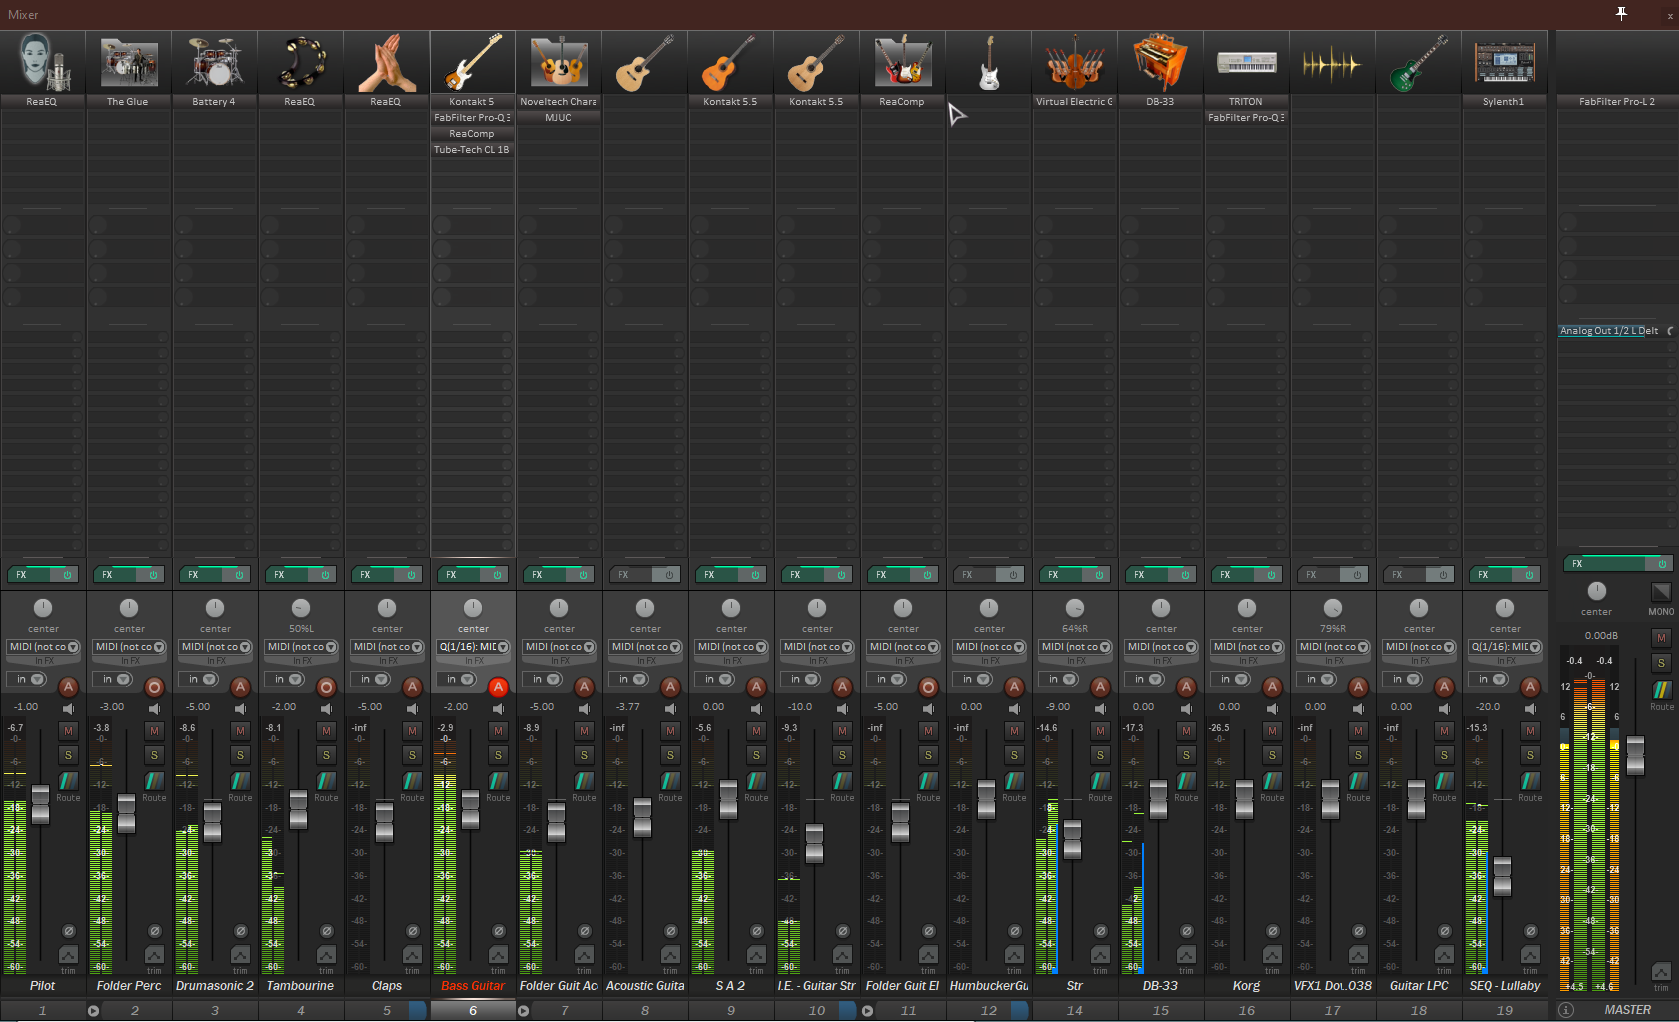The width and height of the screenshot is (1679, 1022).
Task: Open FabFilter Pro-L 2 on the master
Action: tap(1616, 102)
